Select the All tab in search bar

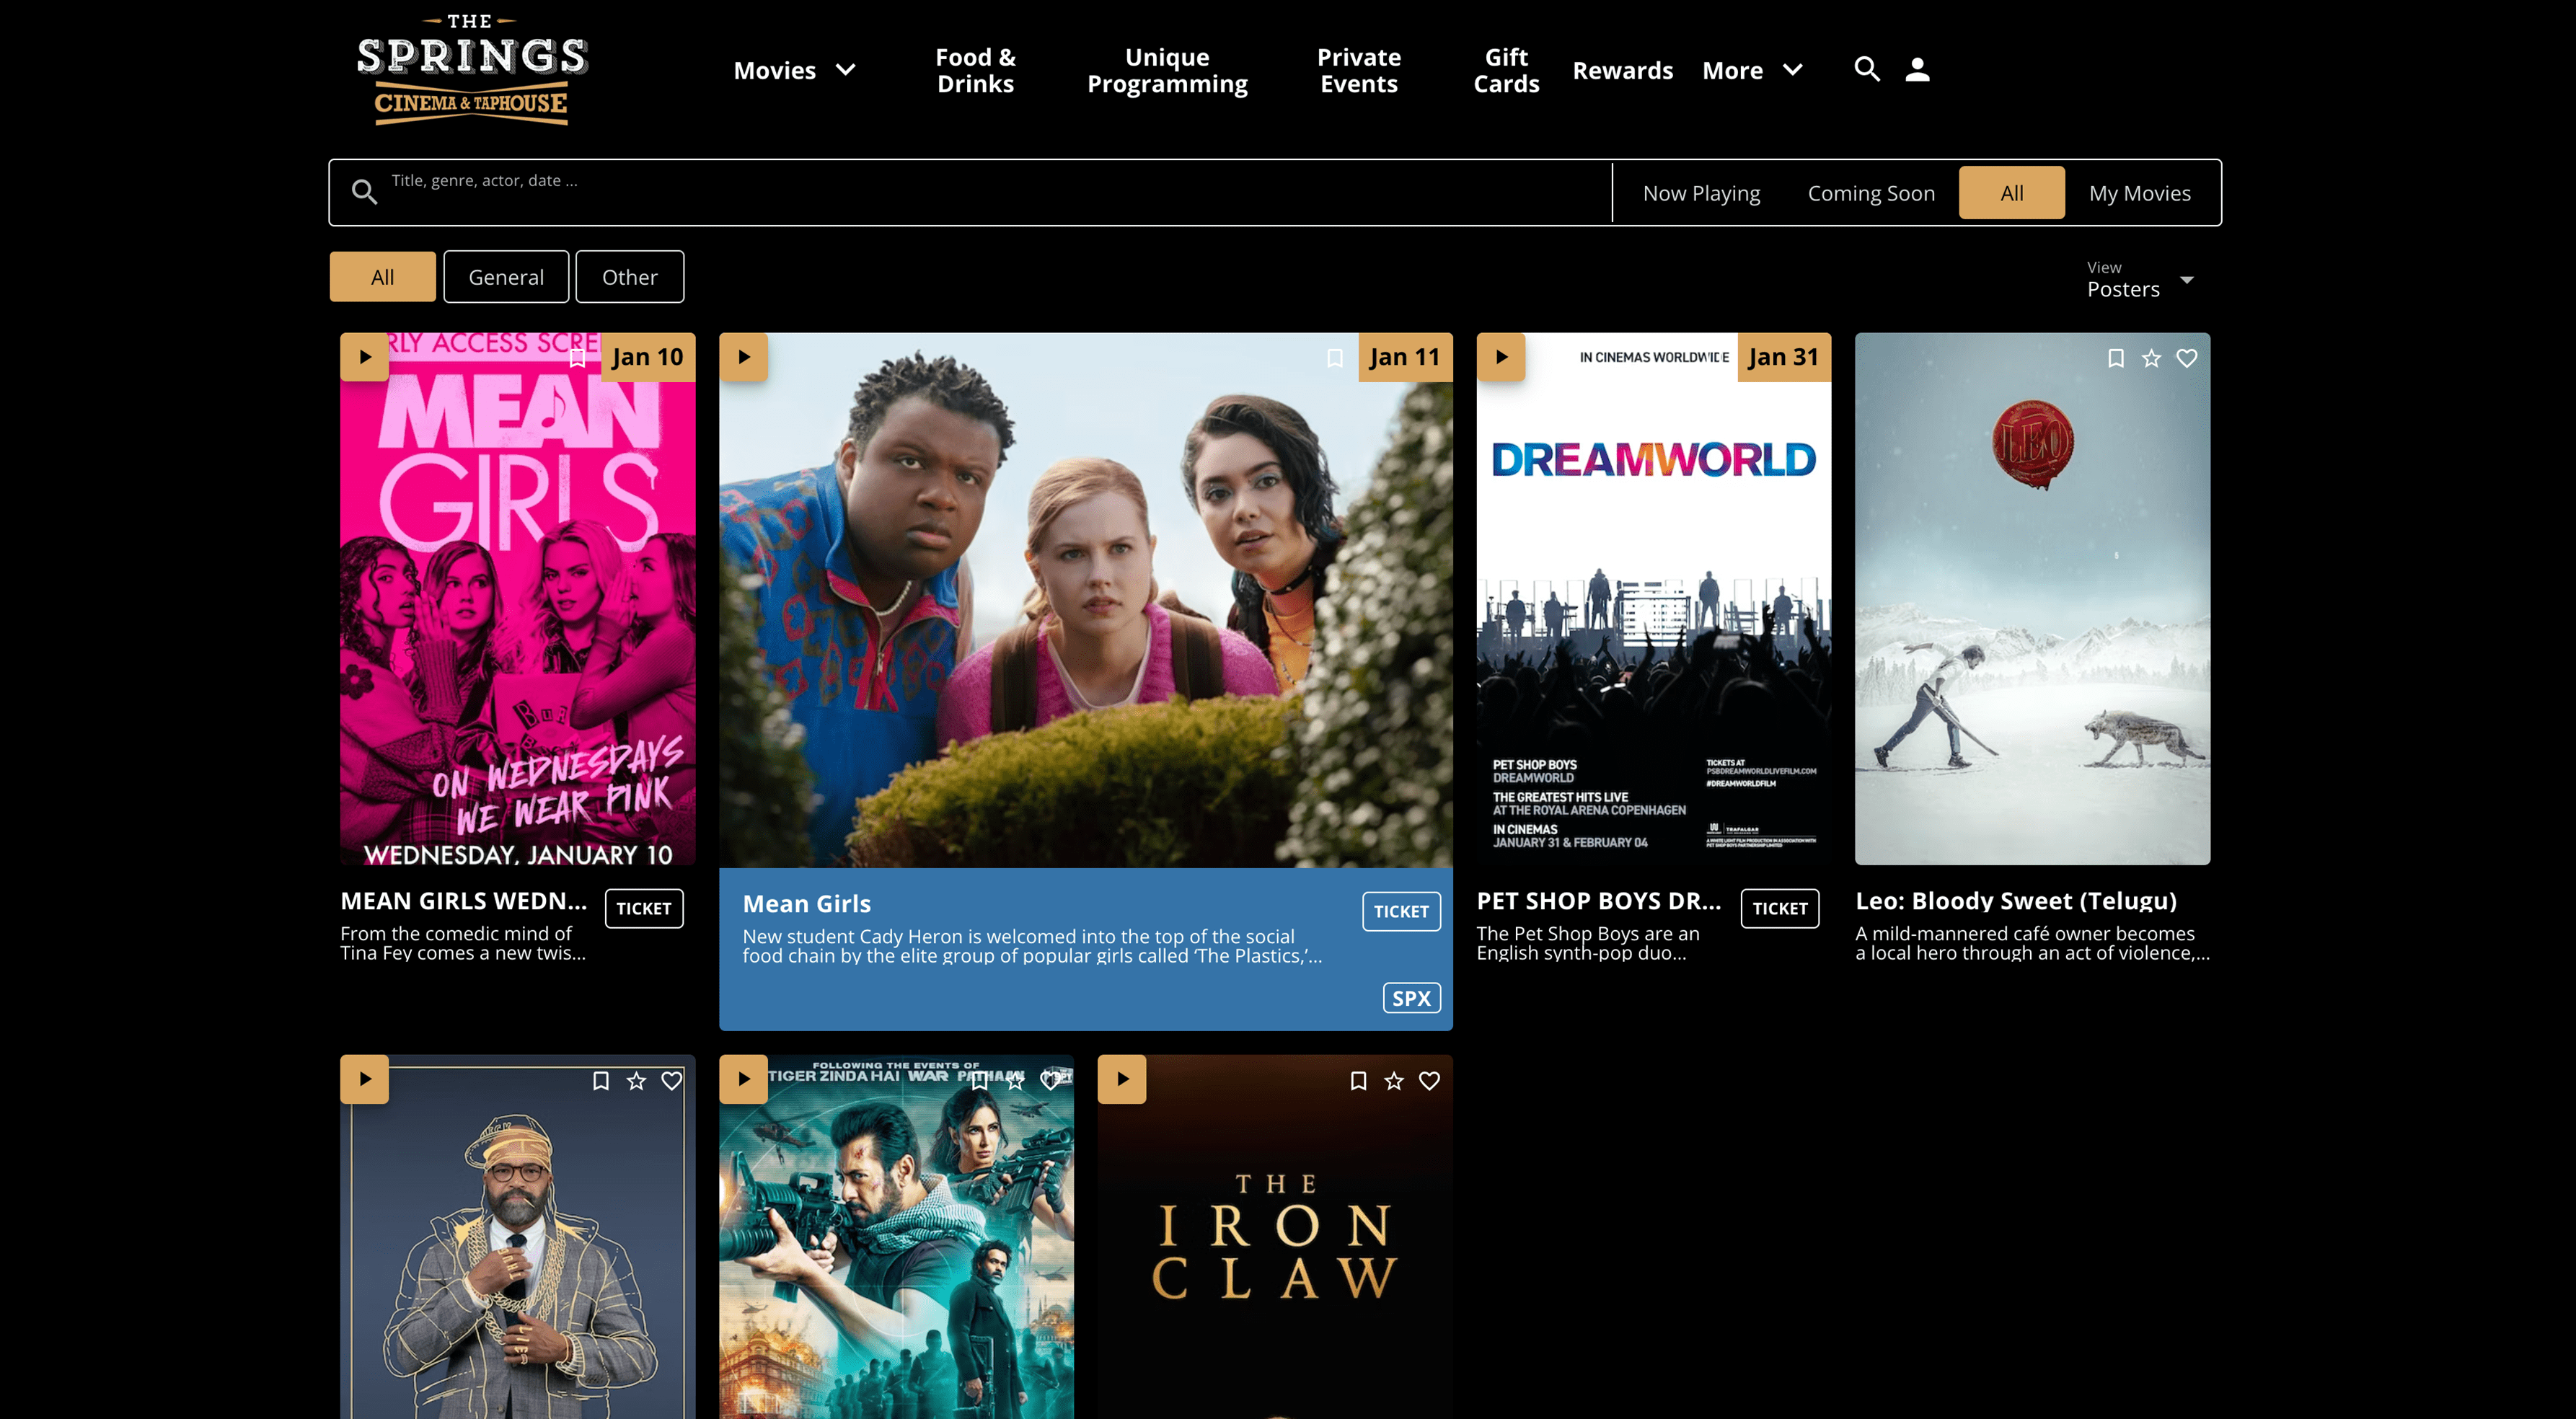click(x=2011, y=193)
